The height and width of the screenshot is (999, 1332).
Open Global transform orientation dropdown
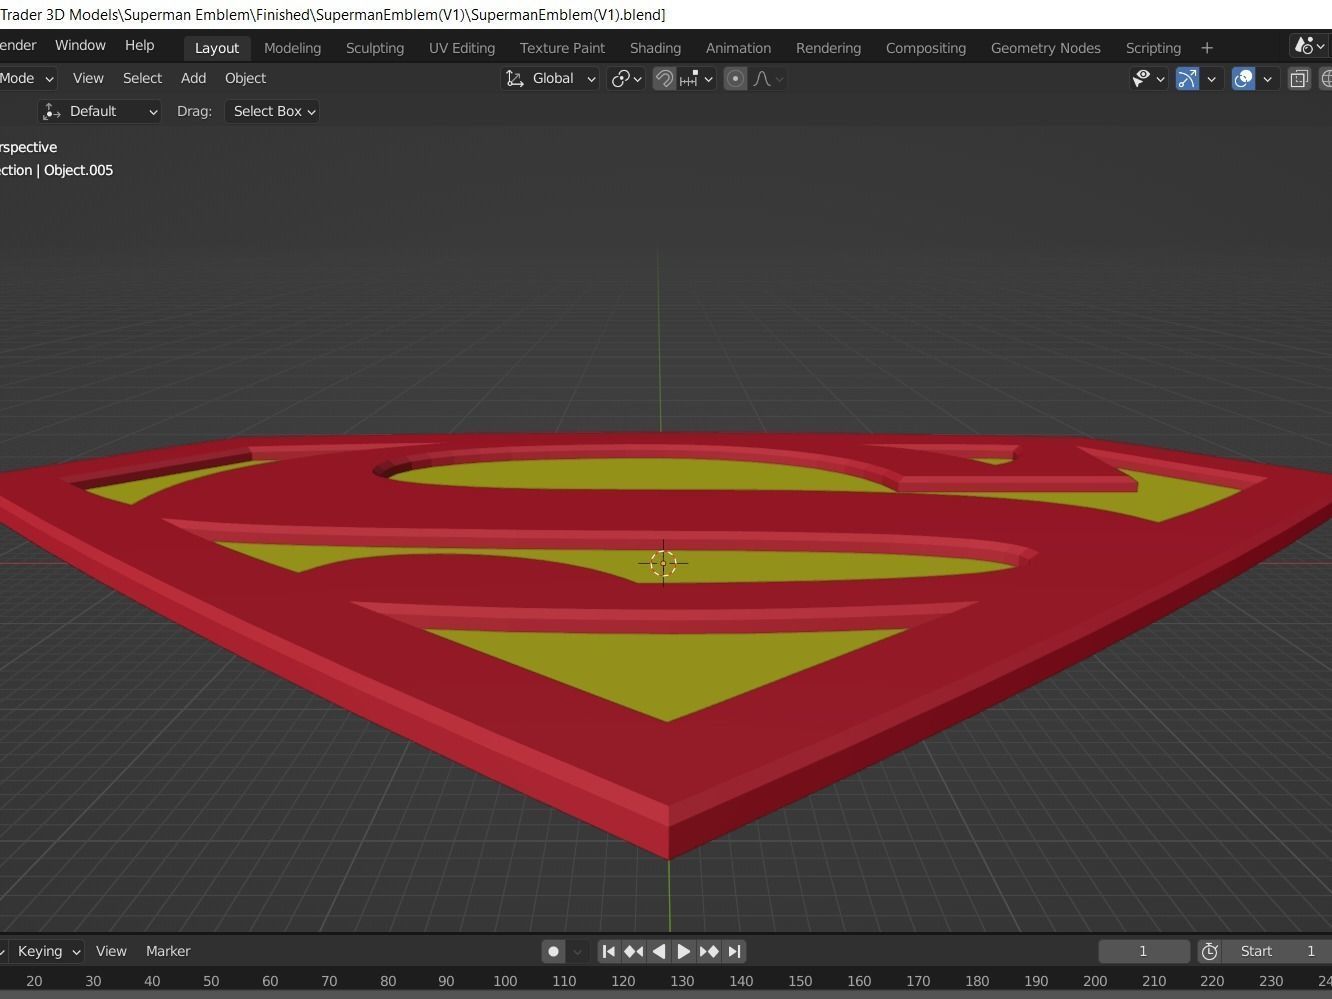550,79
